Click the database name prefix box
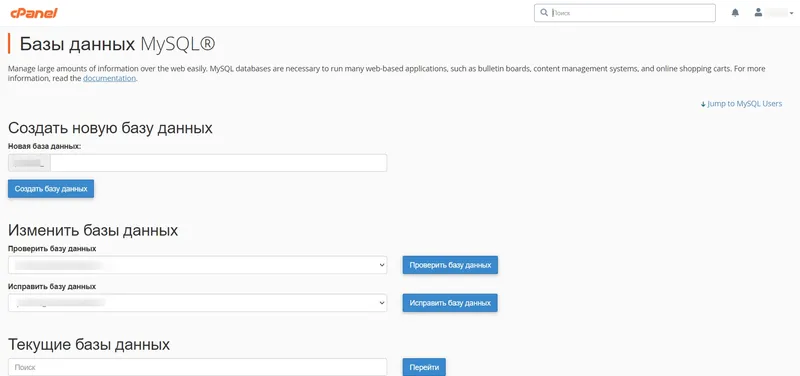This screenshot has height=376, width=800. click(29, 163)
